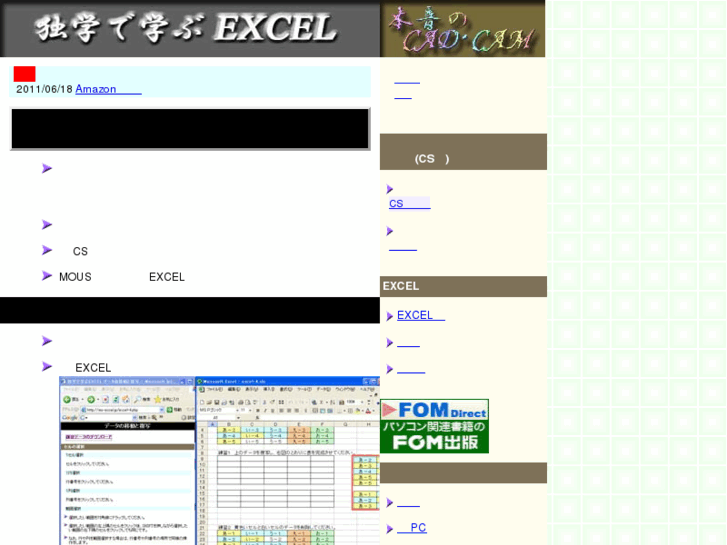
Task: Open the underlined EXCEL link in the sidebar
Action: coord(421,315)
